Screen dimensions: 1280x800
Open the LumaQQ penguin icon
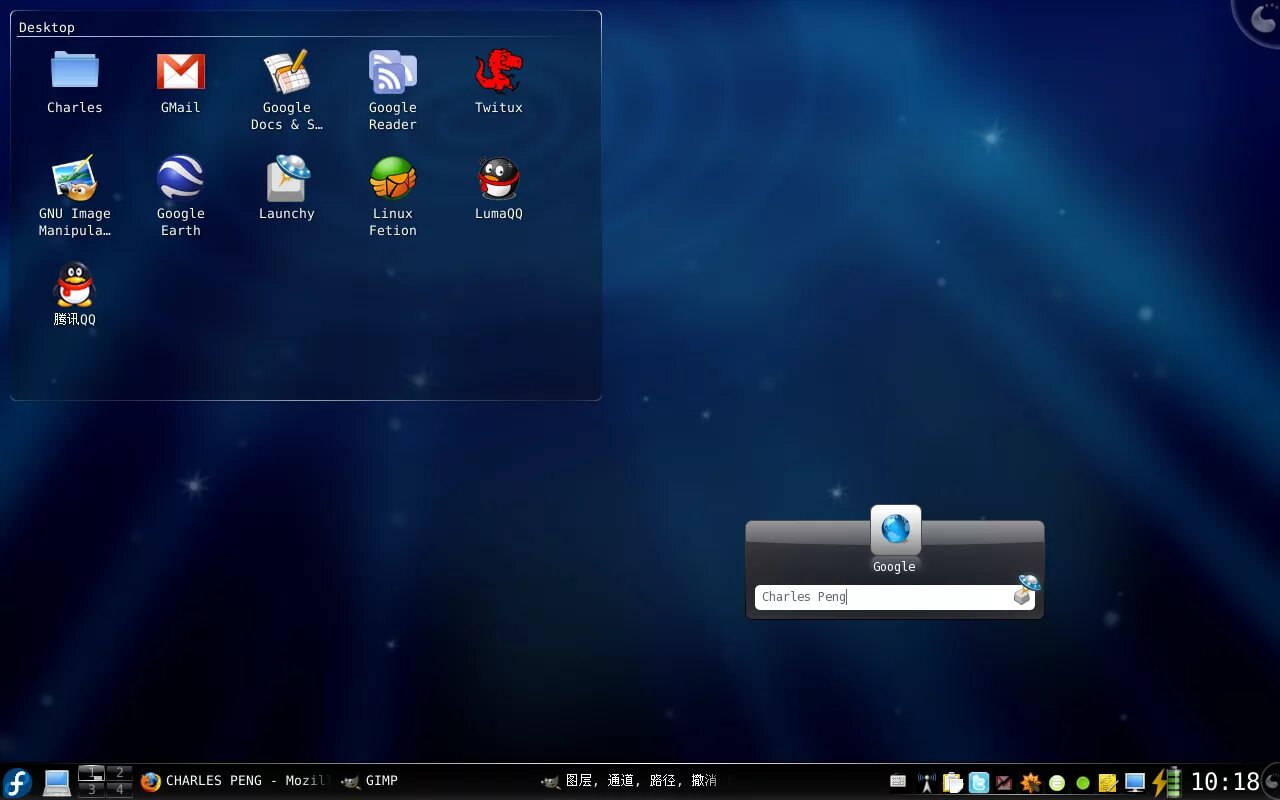pyautogui.click(x=499, y=178)
